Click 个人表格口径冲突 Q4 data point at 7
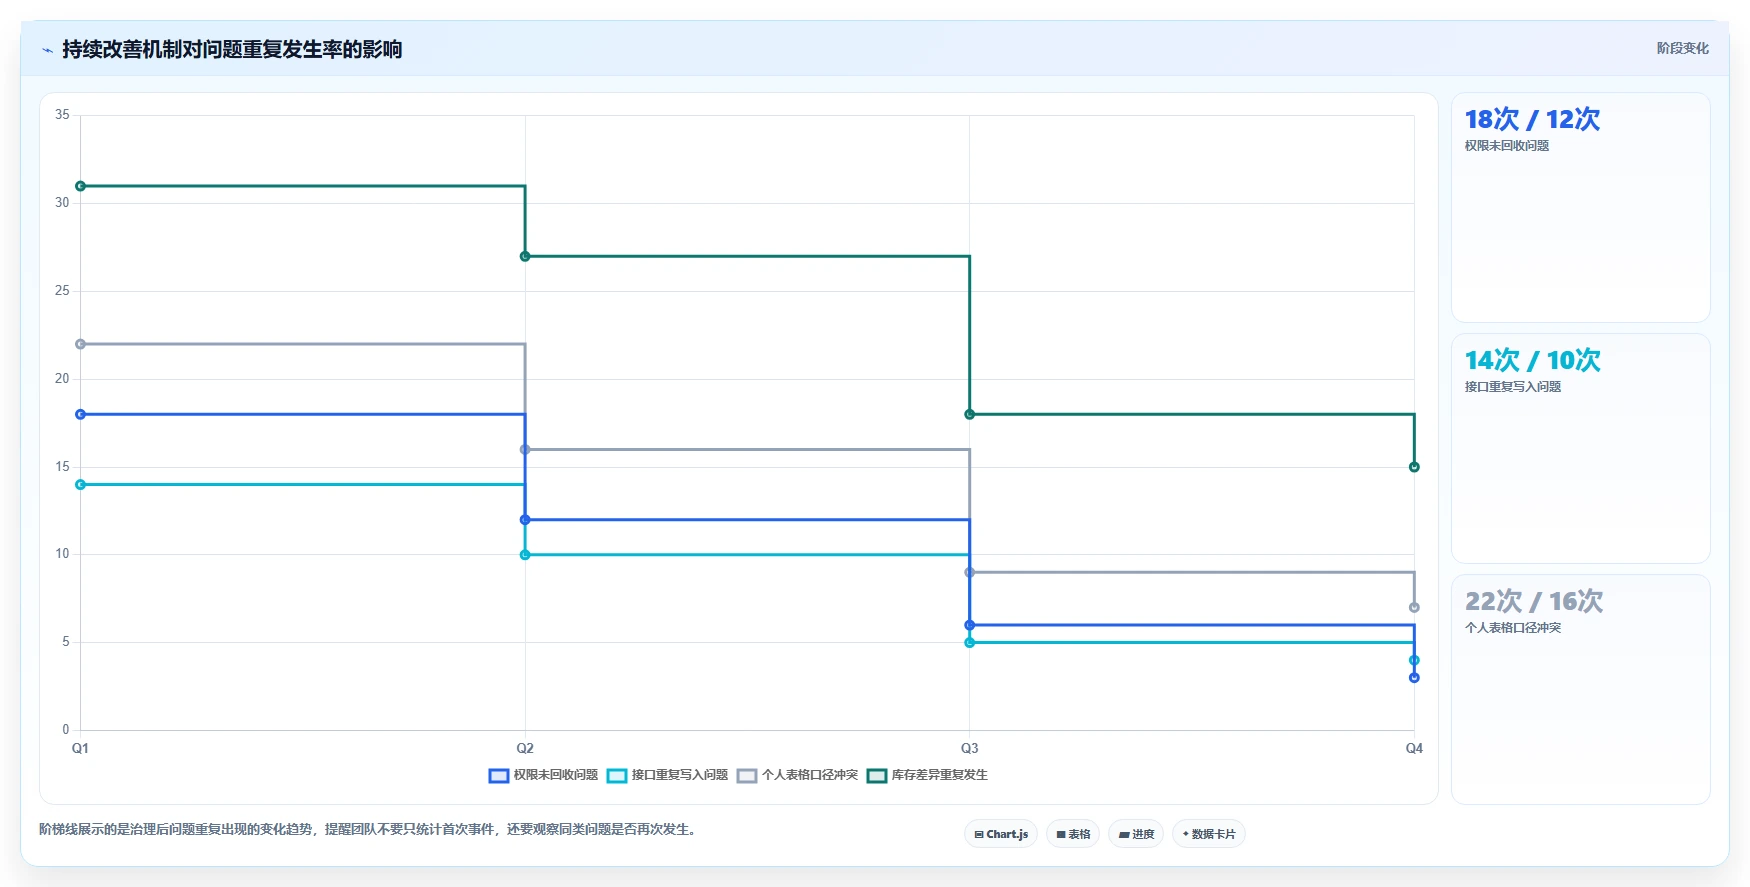 [1414, 608]
